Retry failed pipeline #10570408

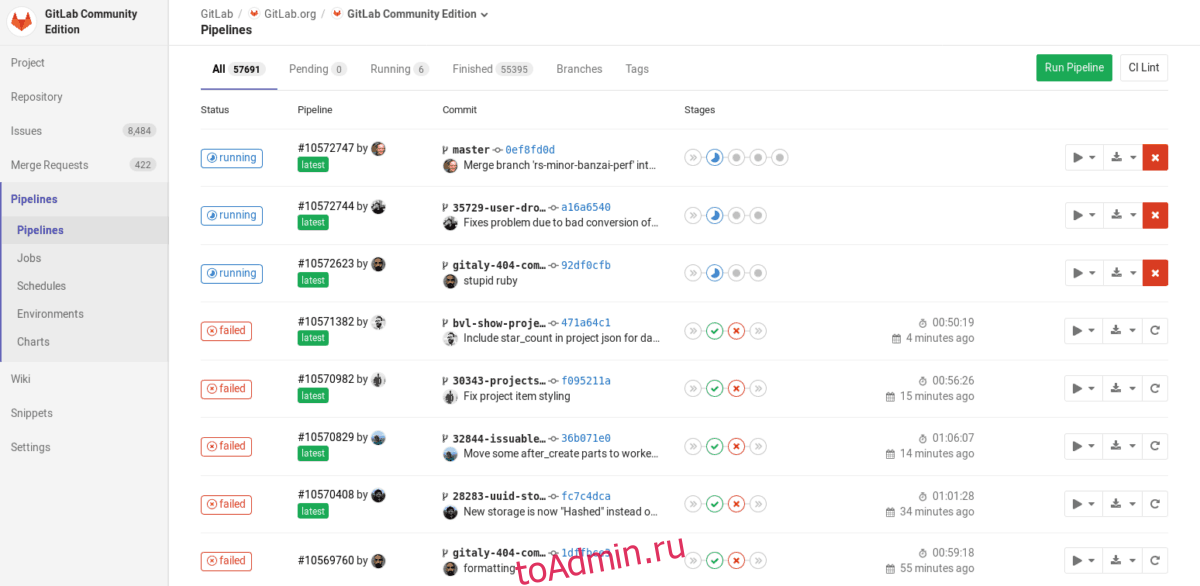tap(1155, 504)
